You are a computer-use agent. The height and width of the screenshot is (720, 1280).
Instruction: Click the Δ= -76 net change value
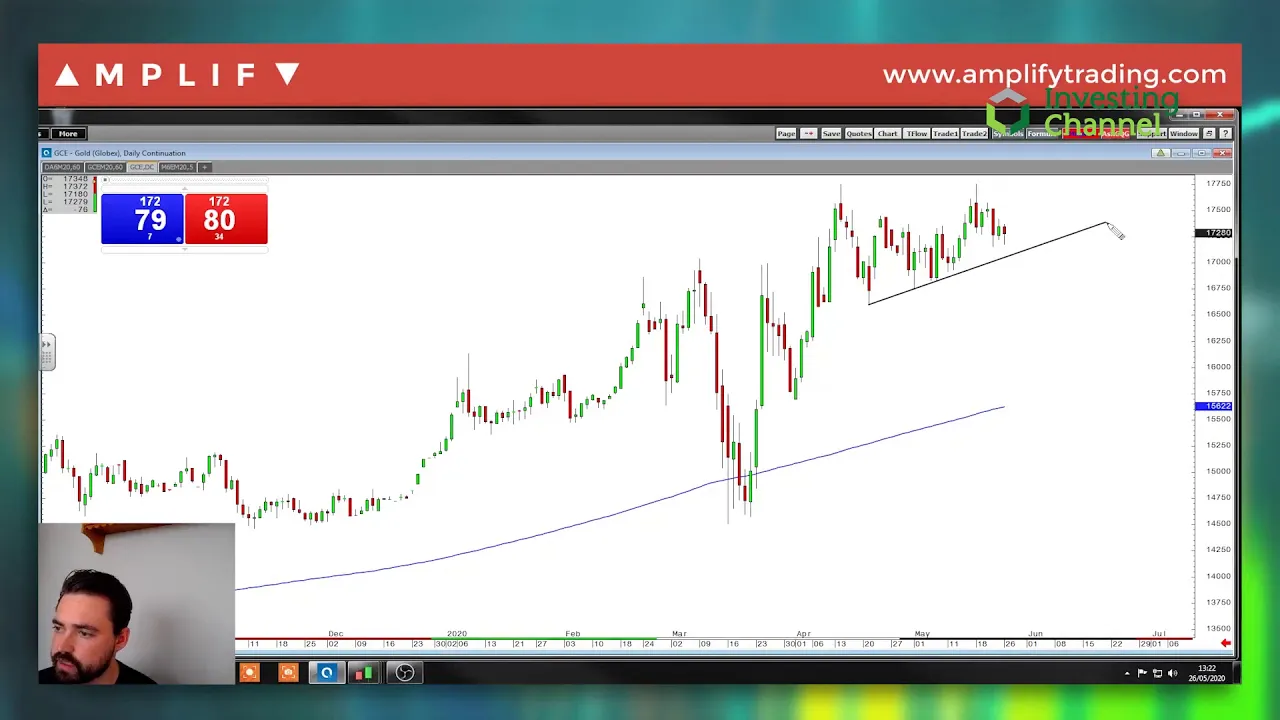tap(66, 210)
